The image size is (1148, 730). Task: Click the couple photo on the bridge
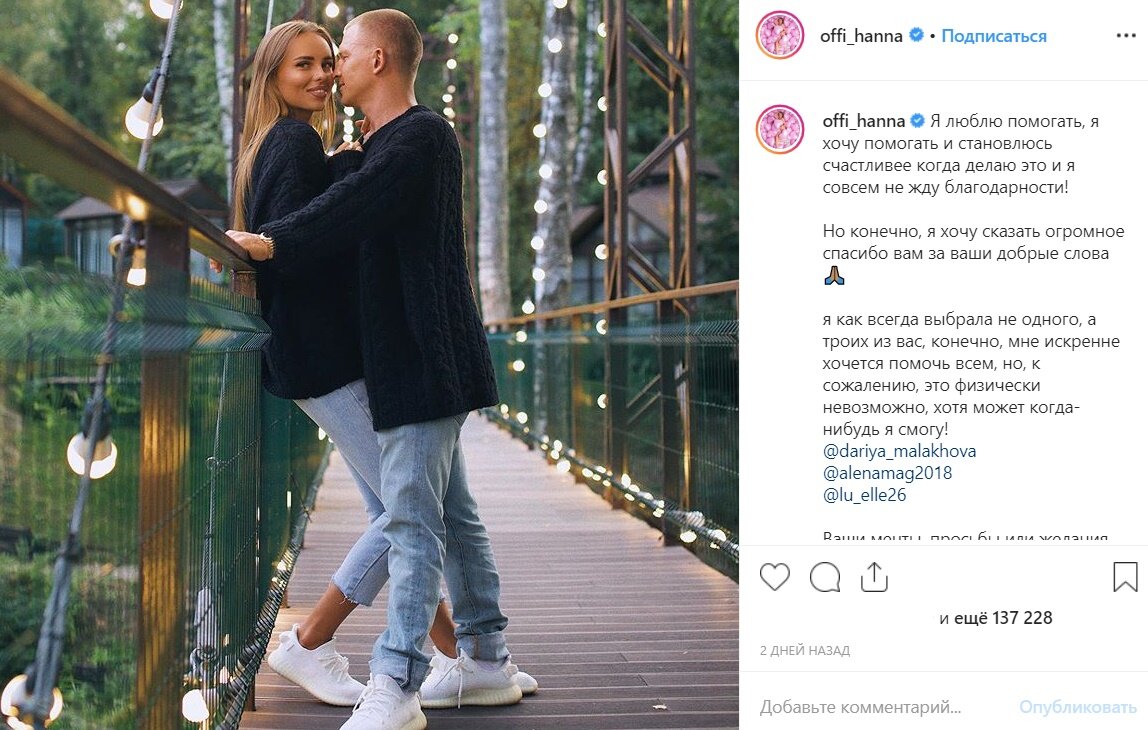[x=369, y=365]
